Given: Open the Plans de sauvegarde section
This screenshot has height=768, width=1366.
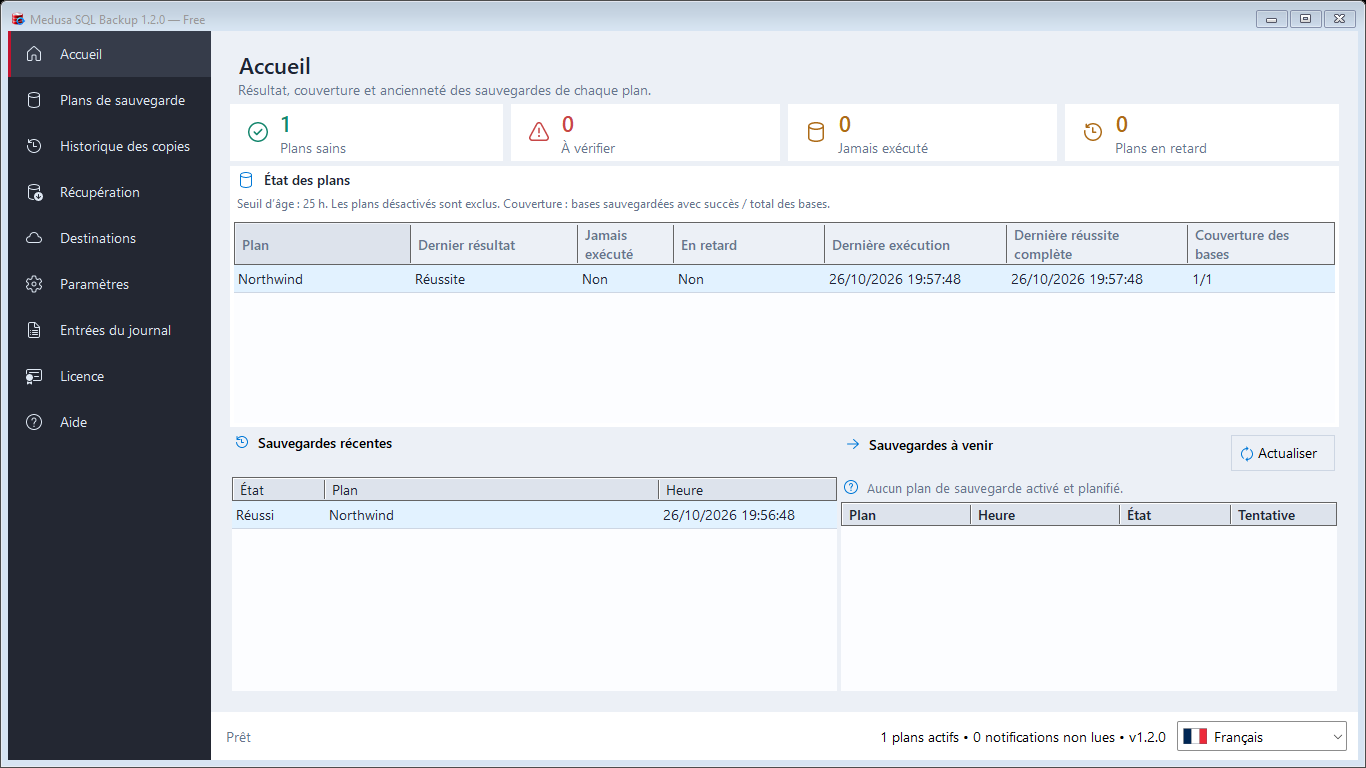Looking at the screenshot, I should 110,100.
